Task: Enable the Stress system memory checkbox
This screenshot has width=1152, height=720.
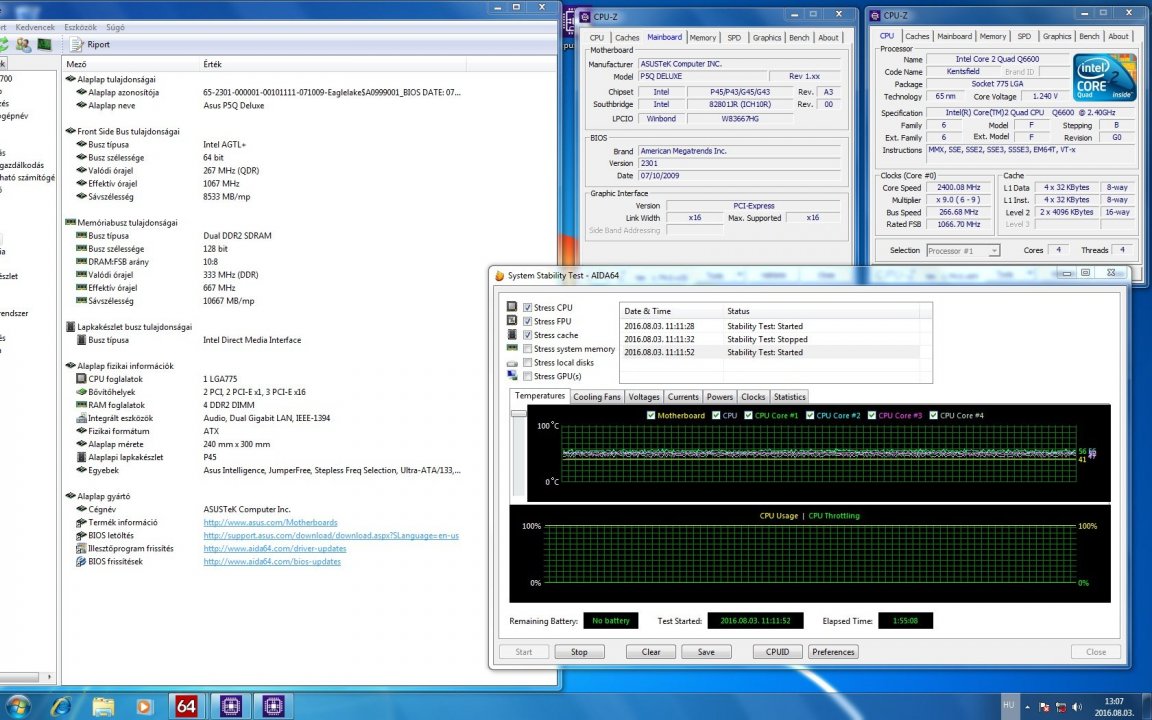Action: pyautogui.click(x=528, y=349)
